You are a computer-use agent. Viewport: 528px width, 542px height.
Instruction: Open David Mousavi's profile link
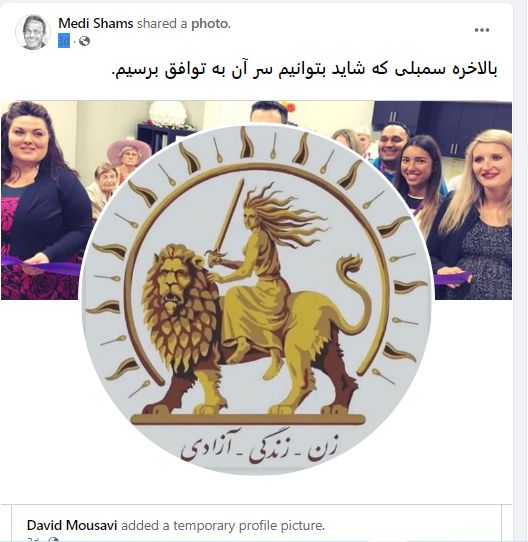click(72, 525)
